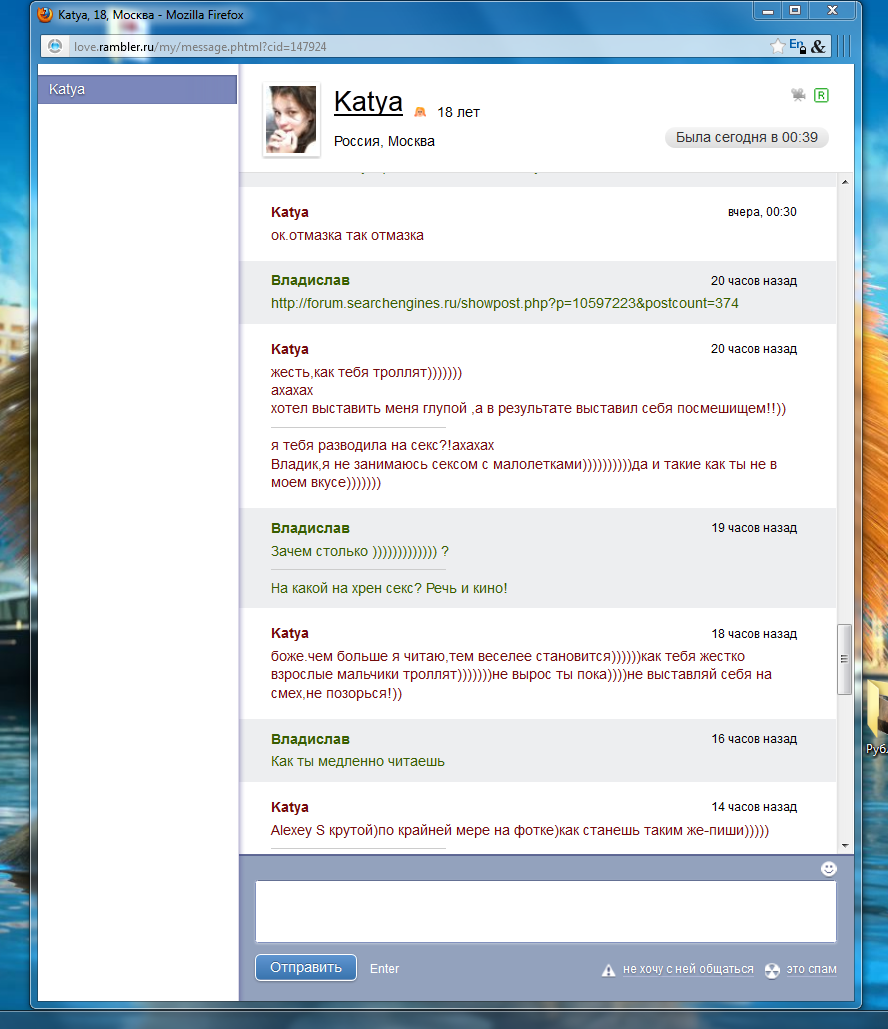Click the warning triangle icon near block link

point(608,970)
